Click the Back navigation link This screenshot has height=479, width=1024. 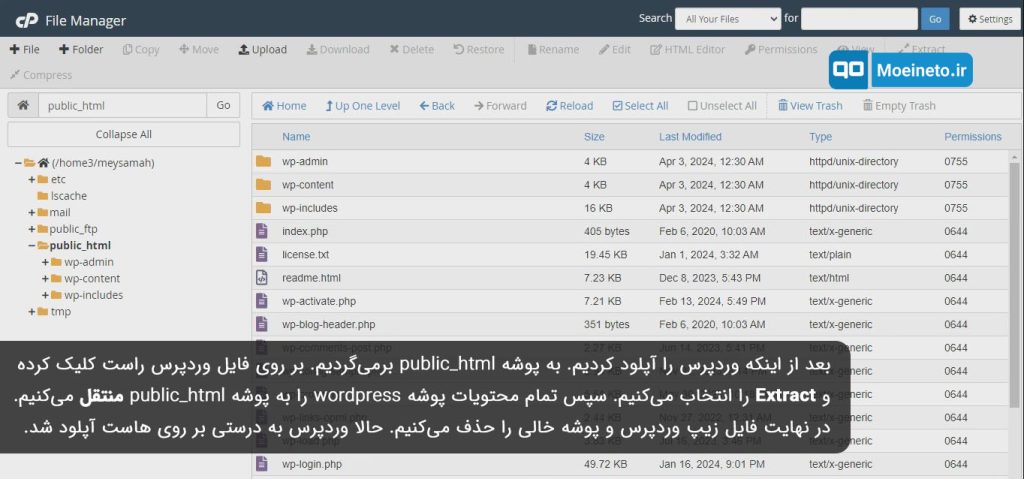pos(437,106)
